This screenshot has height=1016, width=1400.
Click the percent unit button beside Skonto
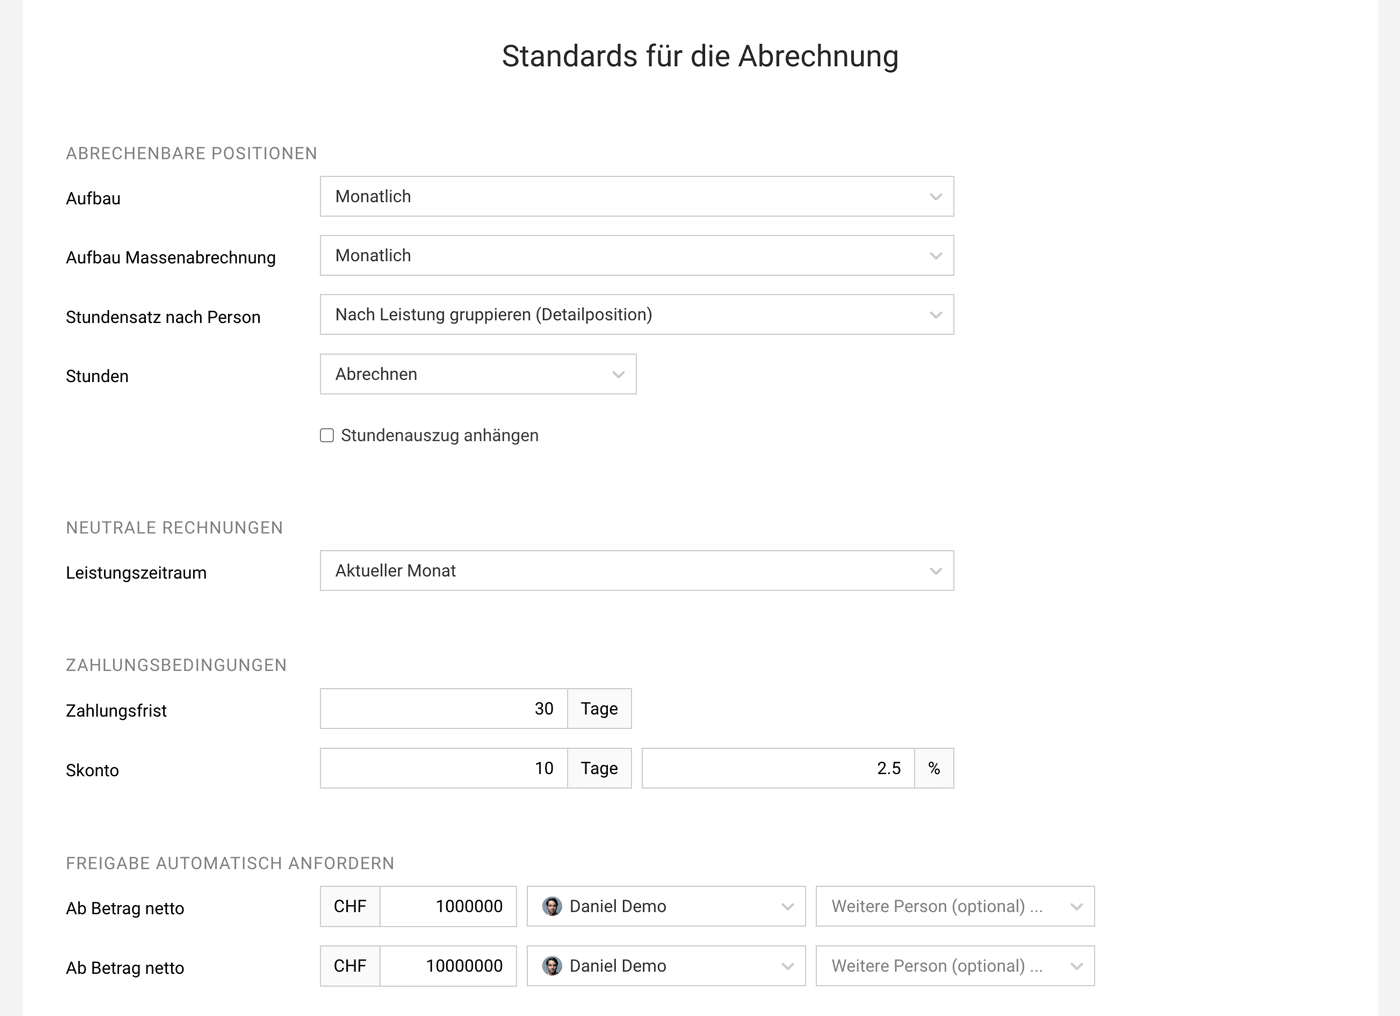click(933, 768)
